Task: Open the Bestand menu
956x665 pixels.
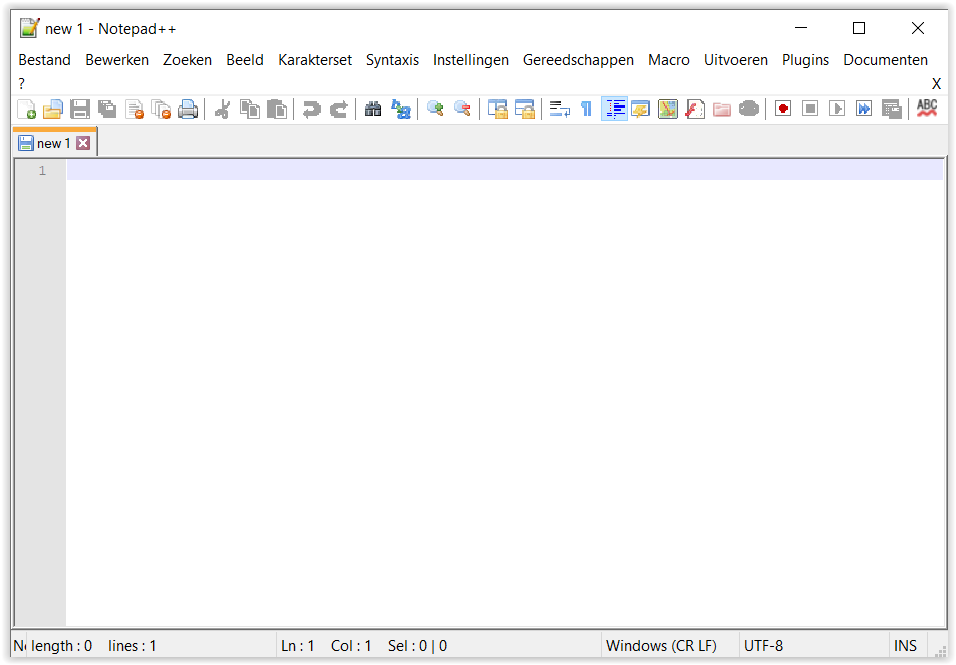Action: [x=45, y=60]
